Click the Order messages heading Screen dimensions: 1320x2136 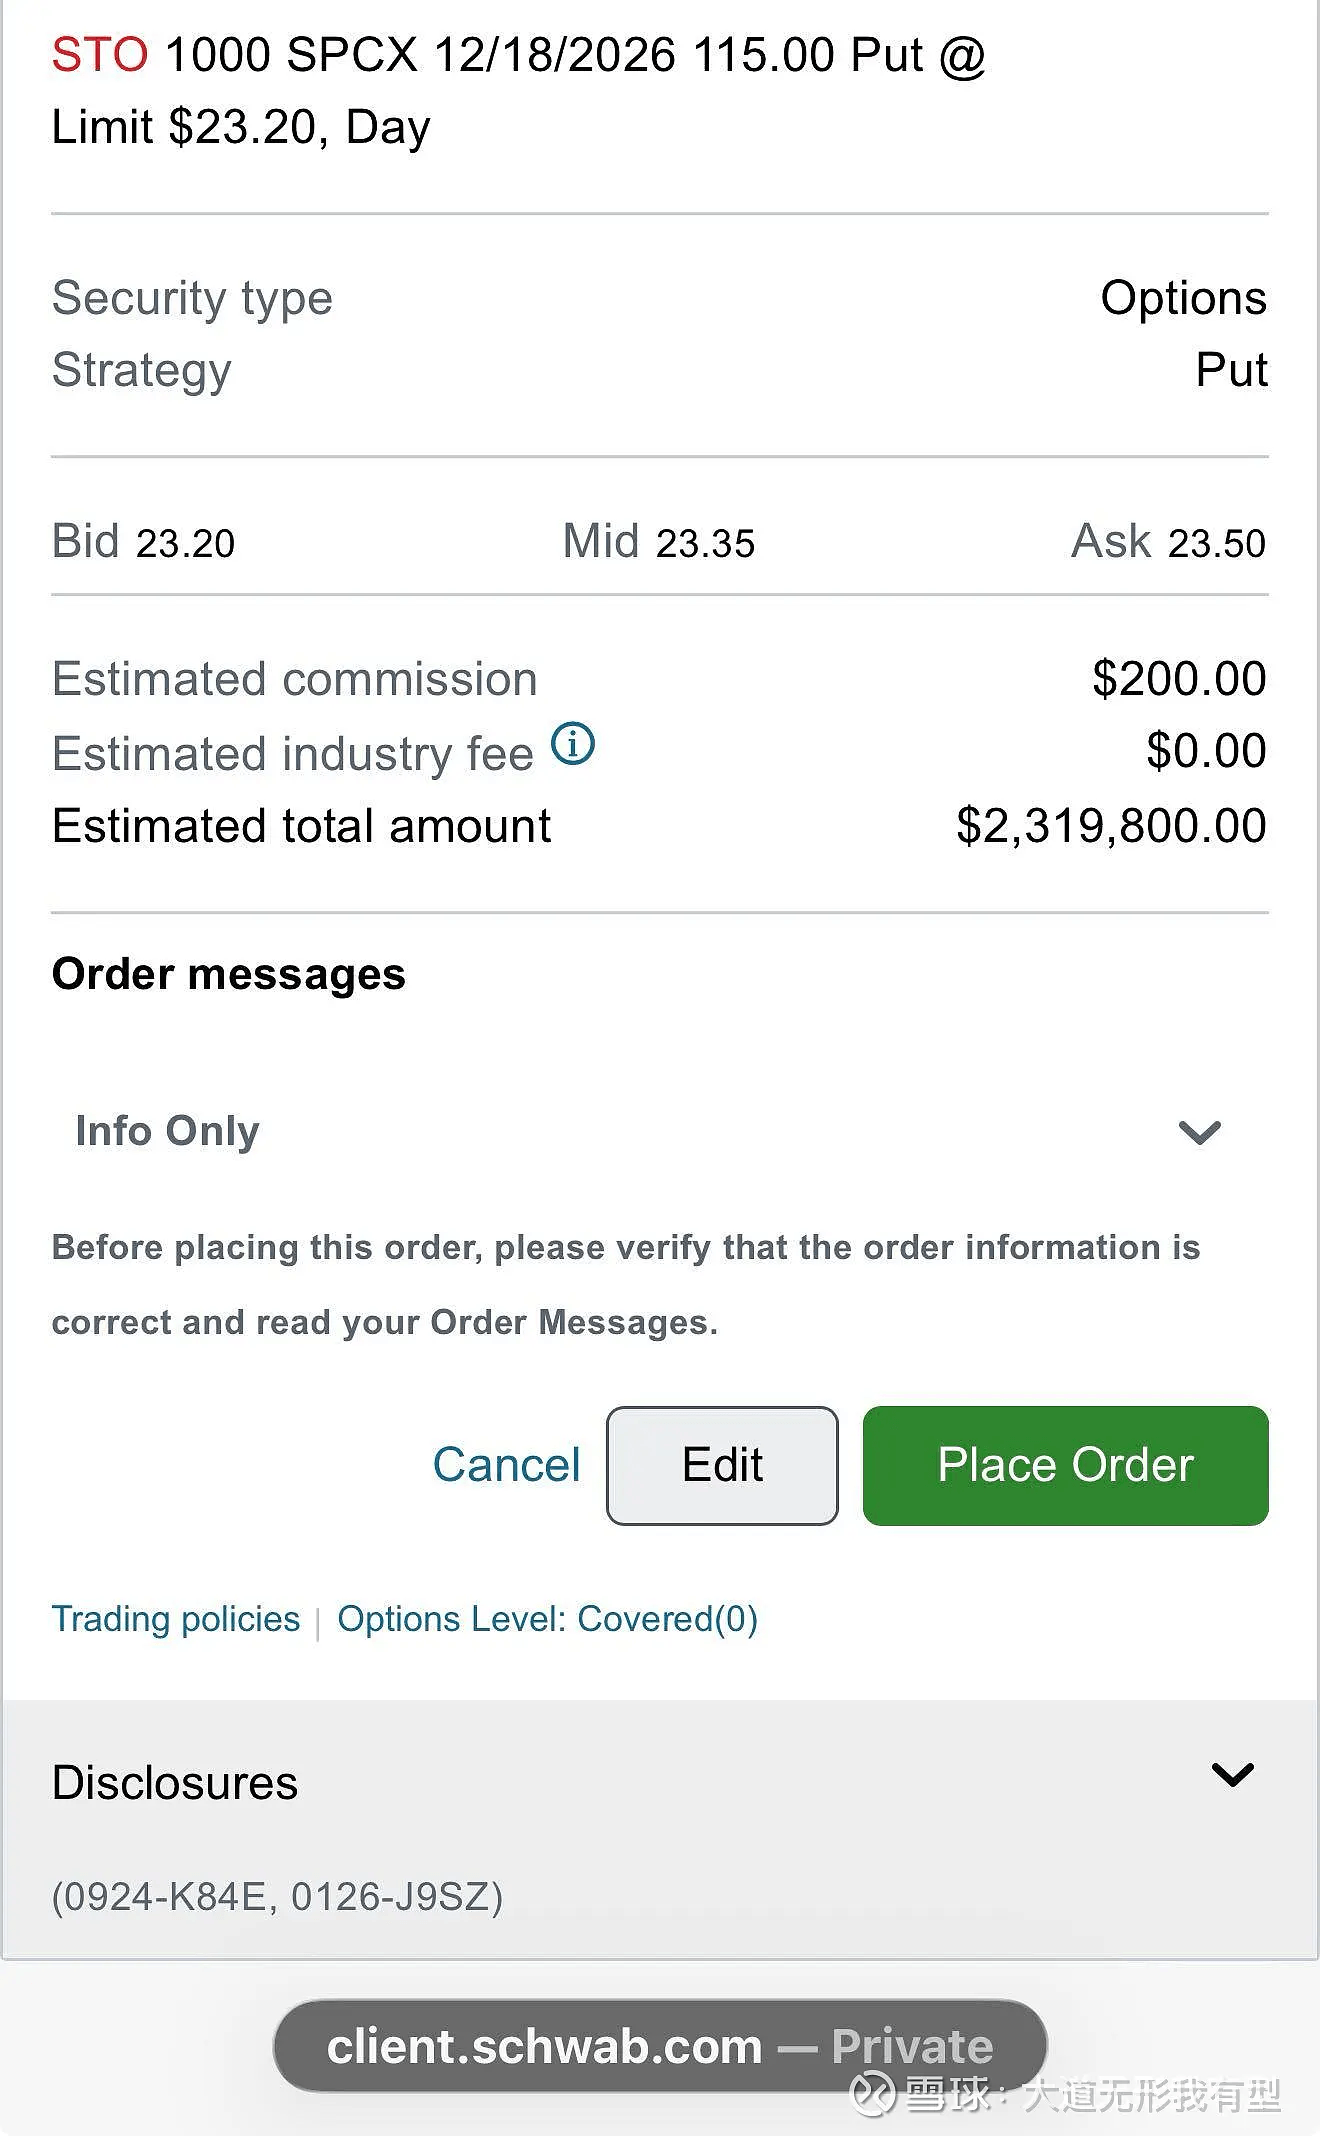(x=229, y=974)
